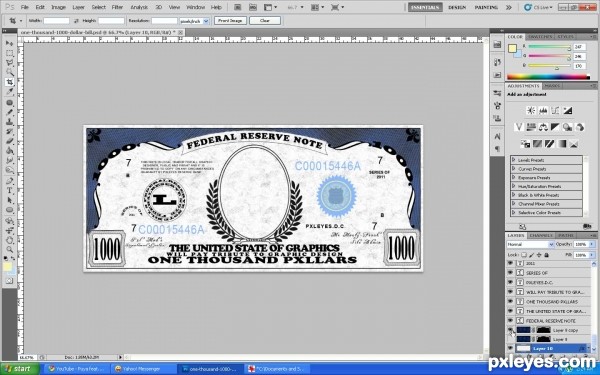The width and height of the screenshot is (600, 375).
Task: Open the Filter menu
Action: point(117,7)
